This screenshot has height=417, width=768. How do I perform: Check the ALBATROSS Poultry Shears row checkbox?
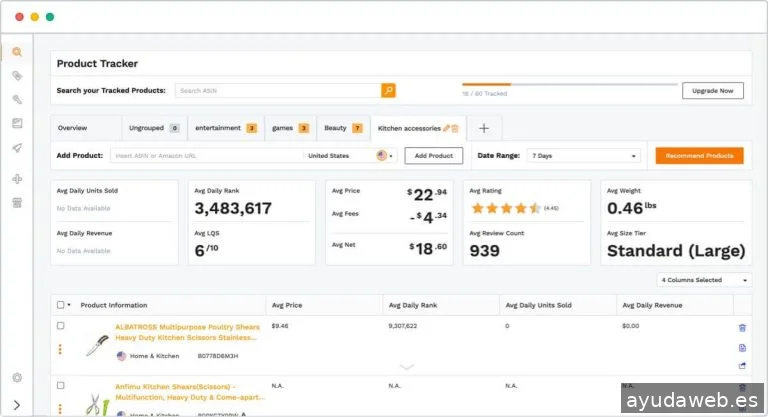click(61, 326)
